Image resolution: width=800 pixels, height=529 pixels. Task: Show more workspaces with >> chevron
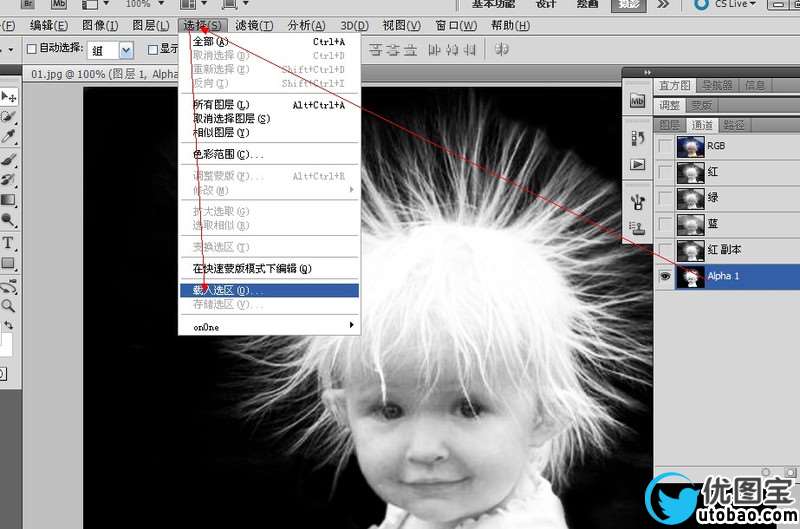click(663, 4)
